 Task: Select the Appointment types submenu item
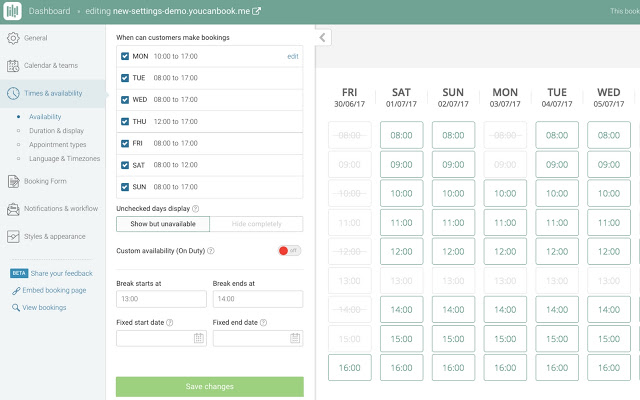click(58, 144)
